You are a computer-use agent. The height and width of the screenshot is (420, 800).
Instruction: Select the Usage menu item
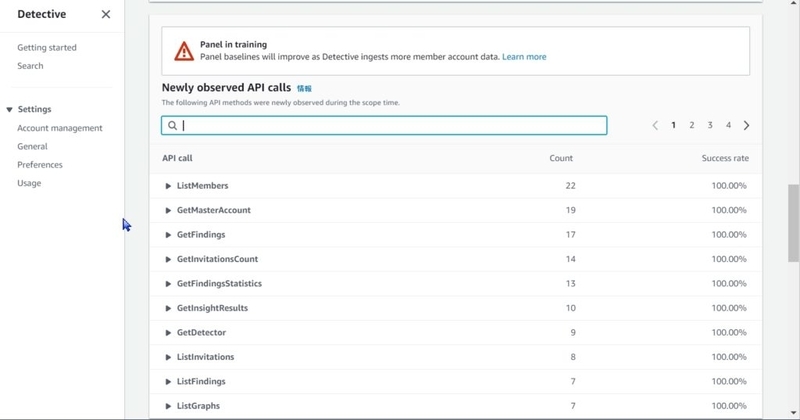pyautogui.click(x=29, y=183)
